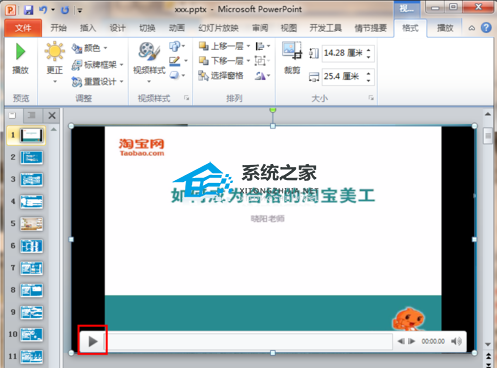Select the Crop (裁剪) tool

click(x=292, y=57)
